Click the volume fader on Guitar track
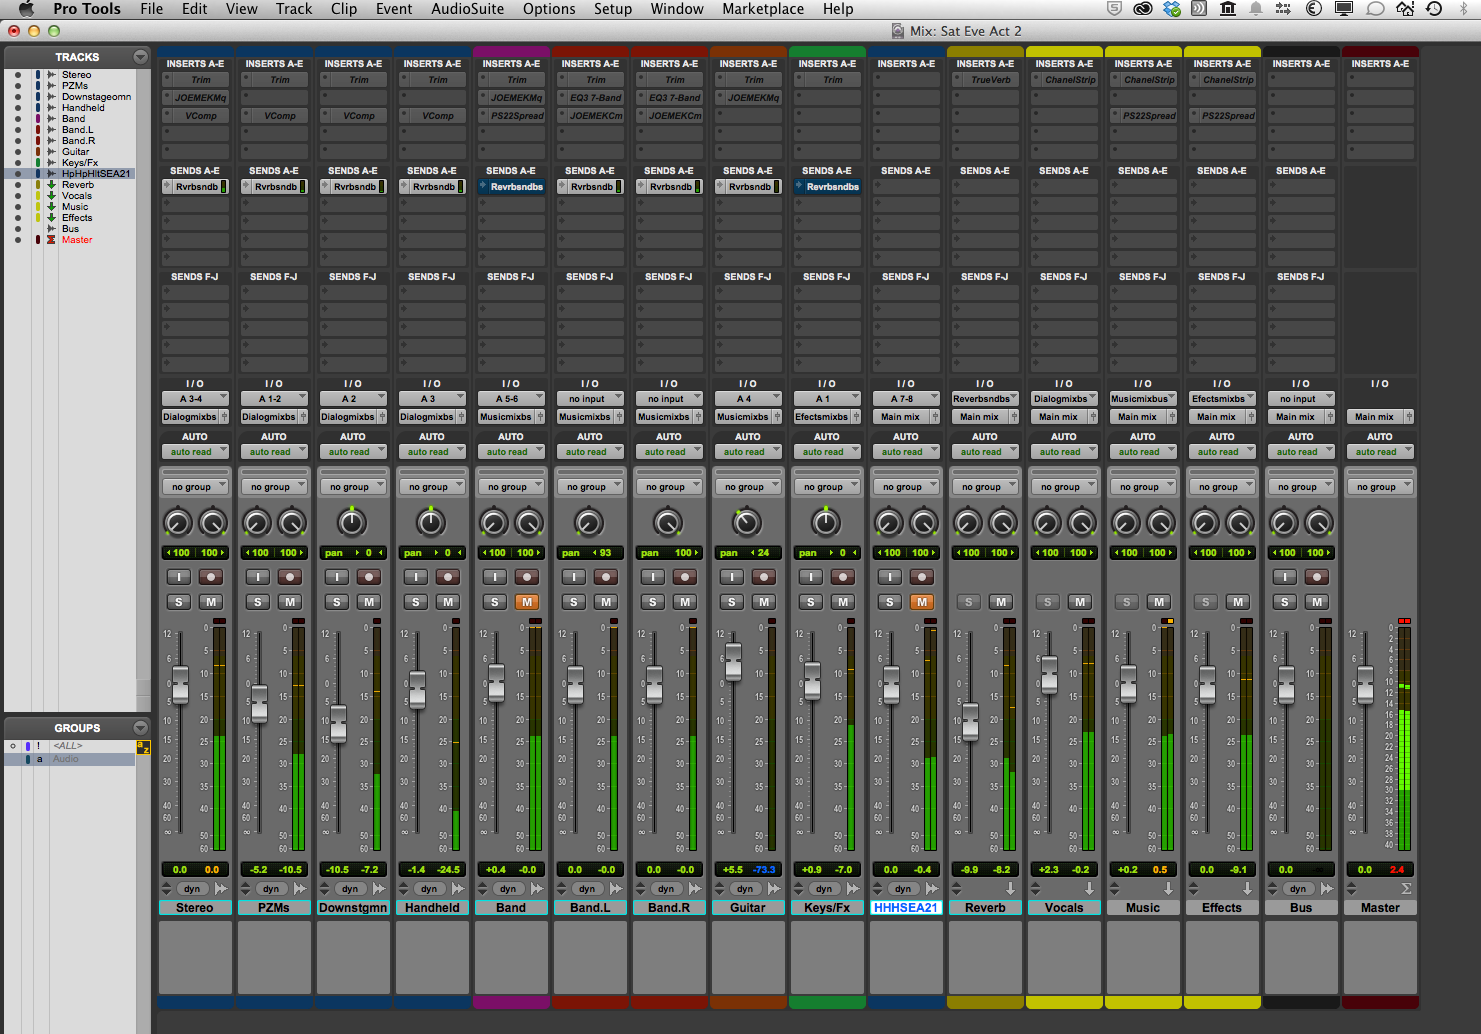The image size is (1481, 1034). pos(733,662)
